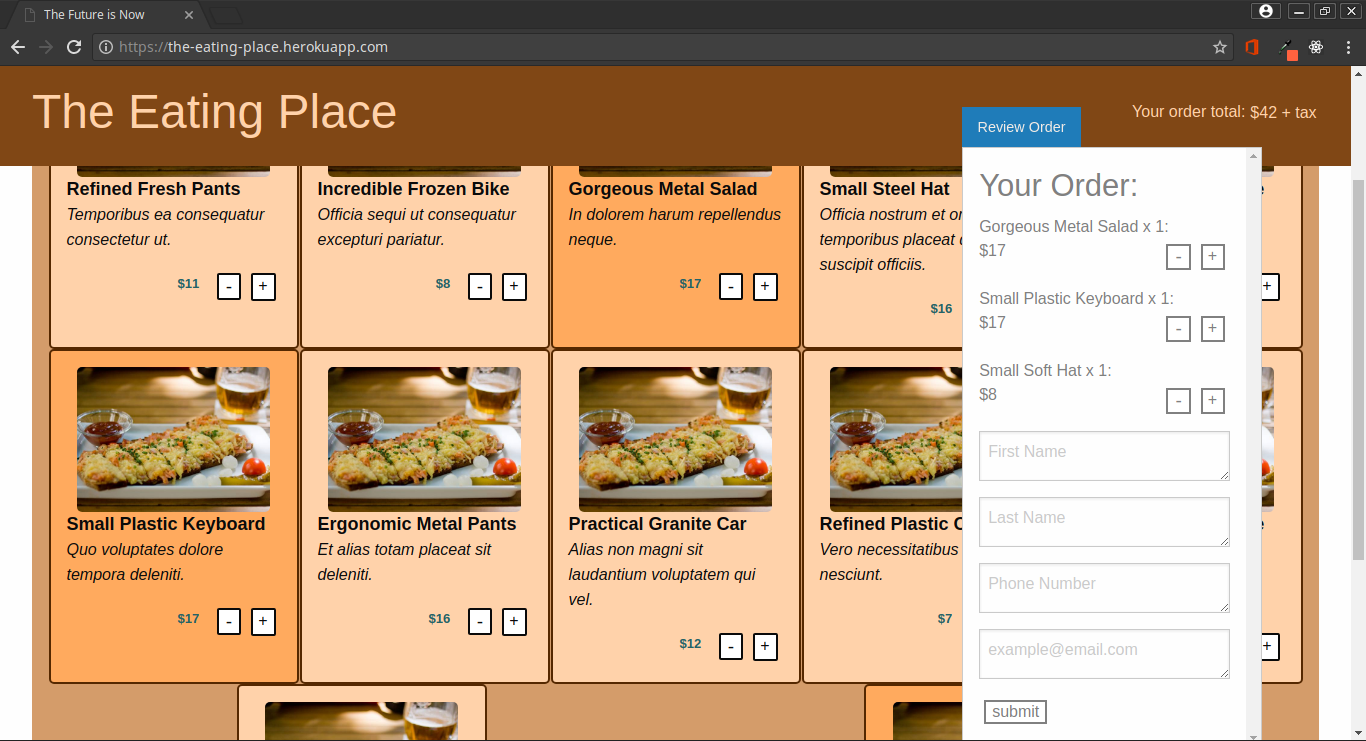Click plus on Practical Granite Car card
Screen dimensions: 1366x741
click(765, 647)
